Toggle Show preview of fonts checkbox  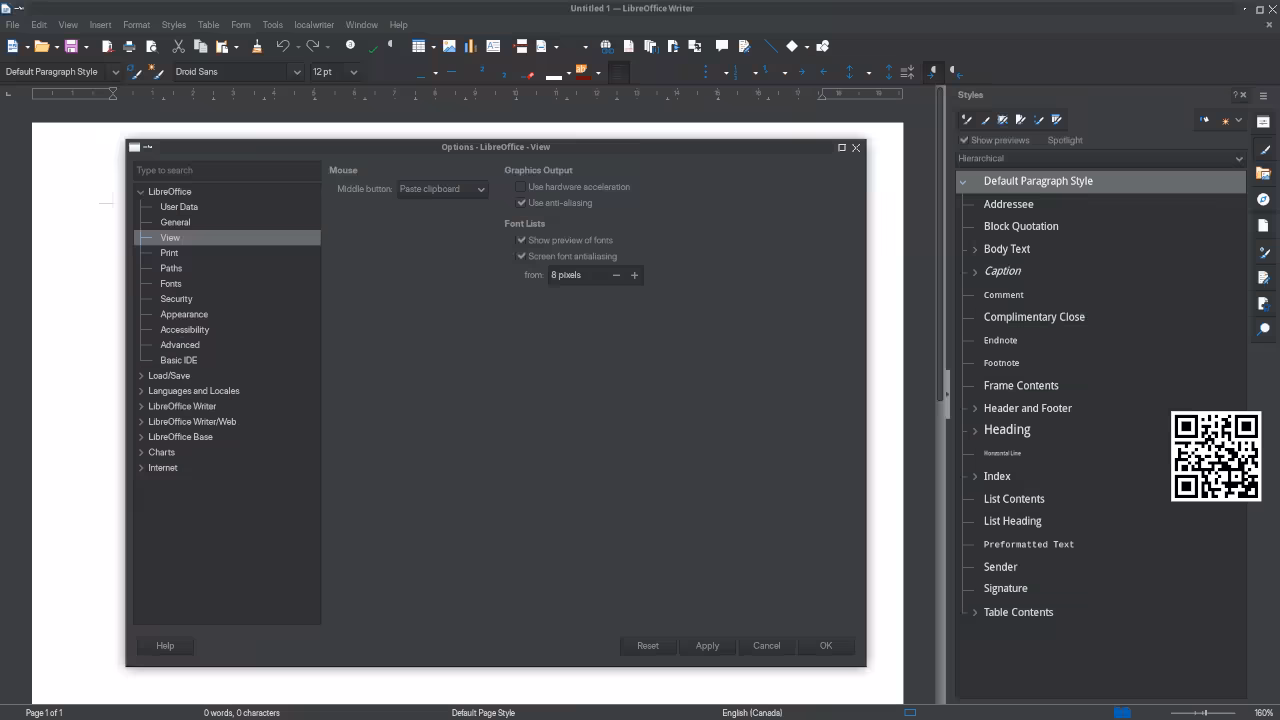tap(521, 240)
